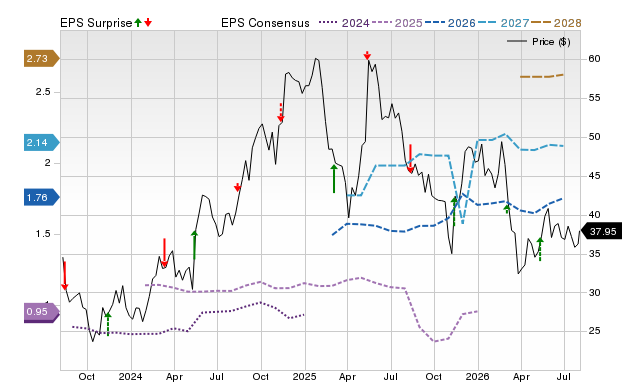Click the Oct label preceding 2025
This screenshot has height=382, width=640.
[x=260, y=376]
